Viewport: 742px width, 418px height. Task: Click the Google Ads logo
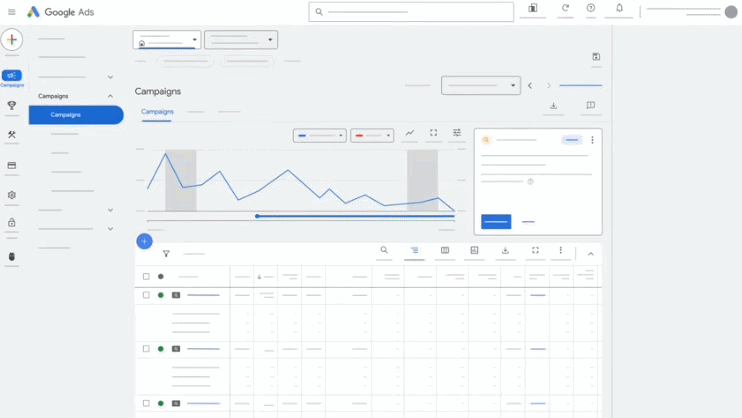tap(61, 12)
